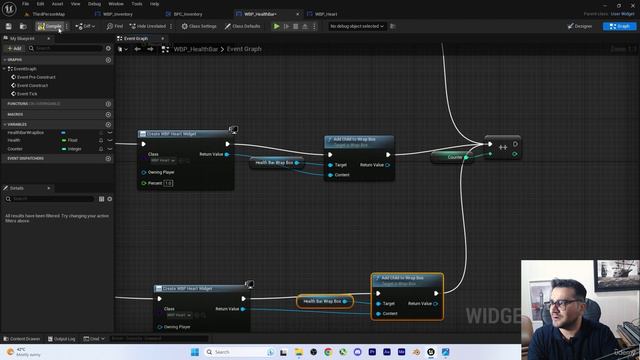Select Event Pre Construct in graph list
Screen dimensions: 640x360
[36, 77]
